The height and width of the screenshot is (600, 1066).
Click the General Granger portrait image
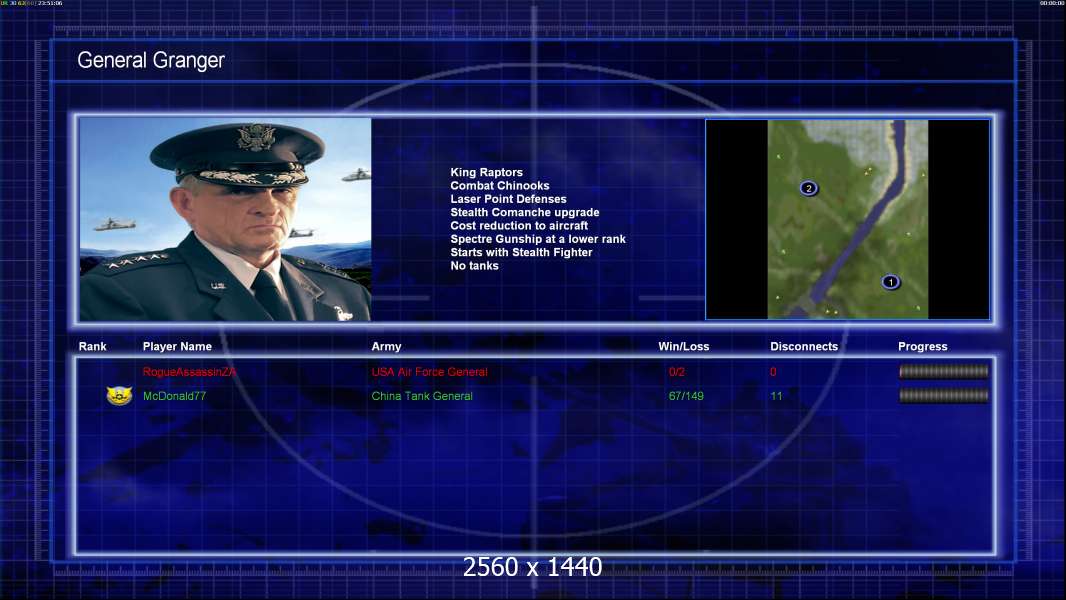tap(225, 219)
